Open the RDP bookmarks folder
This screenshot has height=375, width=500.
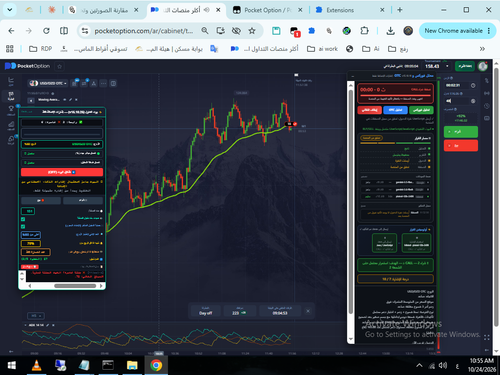tap(40, 49)
